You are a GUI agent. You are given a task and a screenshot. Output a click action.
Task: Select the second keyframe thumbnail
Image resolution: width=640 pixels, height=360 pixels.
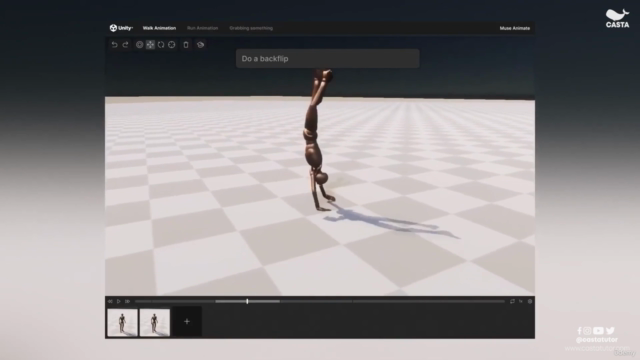[155, 322]
